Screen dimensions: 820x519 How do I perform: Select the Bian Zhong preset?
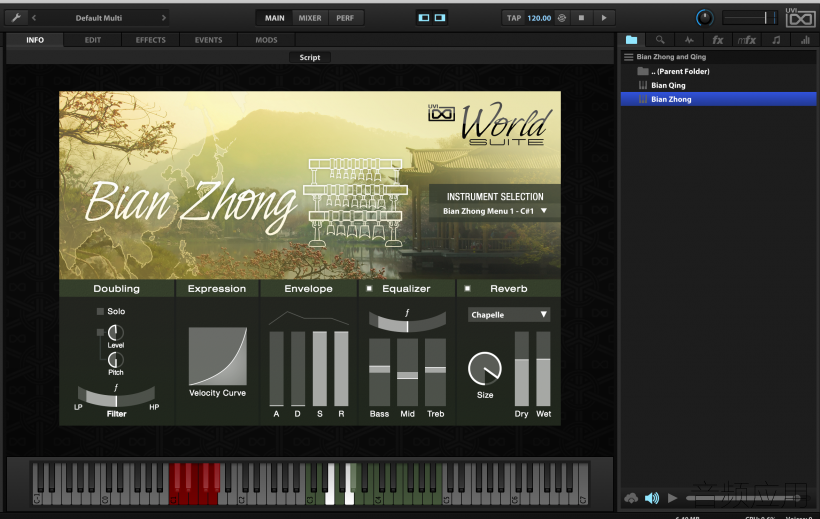point(719,99)
